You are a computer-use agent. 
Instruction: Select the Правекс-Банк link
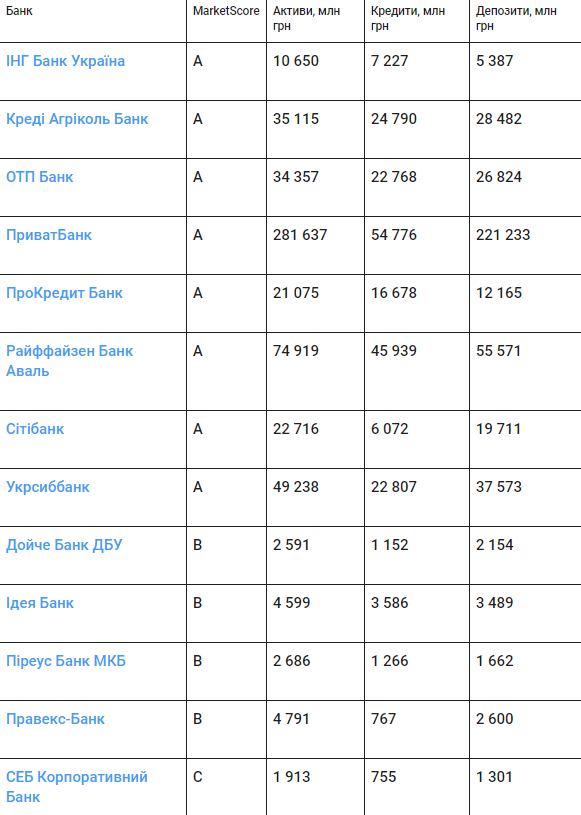click(56, 719)
